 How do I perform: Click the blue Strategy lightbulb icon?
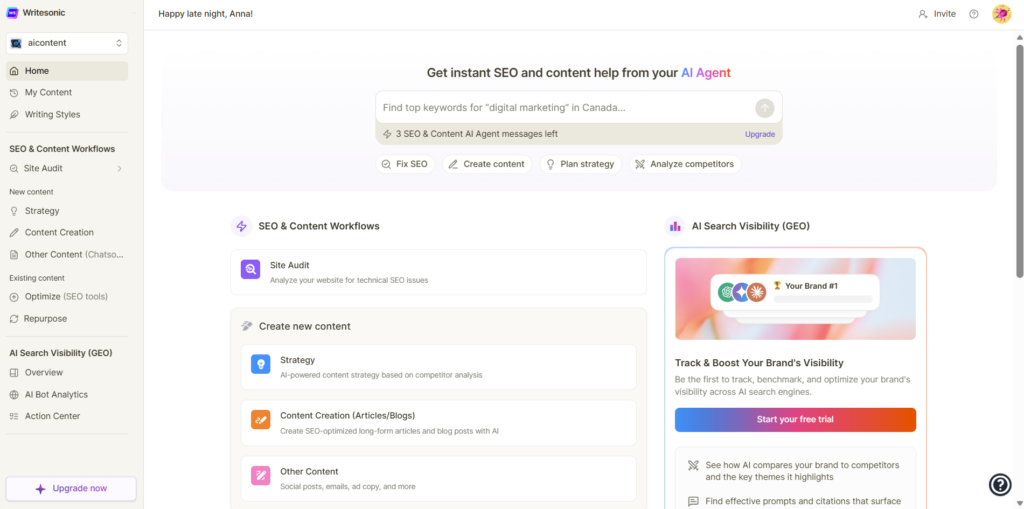pos(260,365)
